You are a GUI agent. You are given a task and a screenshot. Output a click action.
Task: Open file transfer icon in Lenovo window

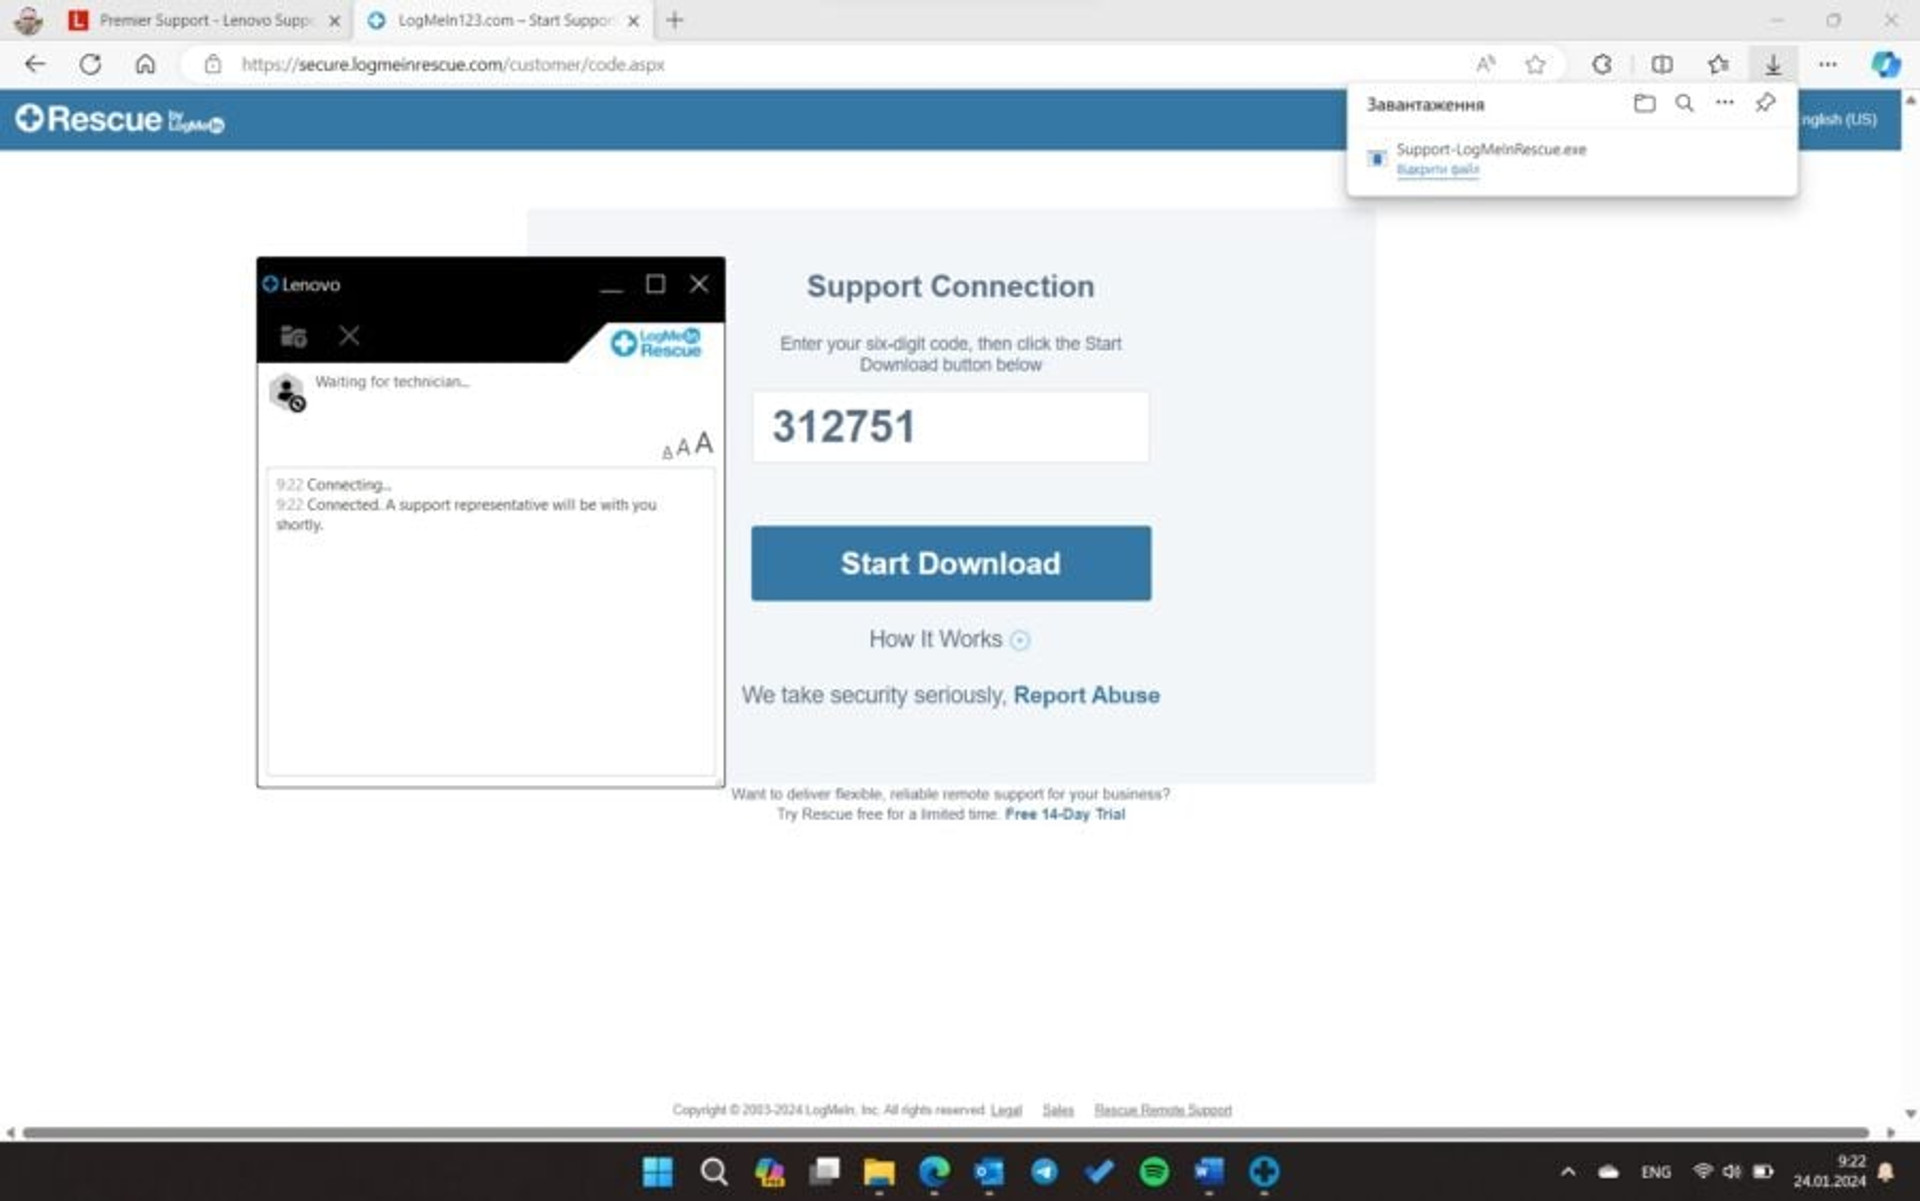pyautogui.click(x=293, y=336)
